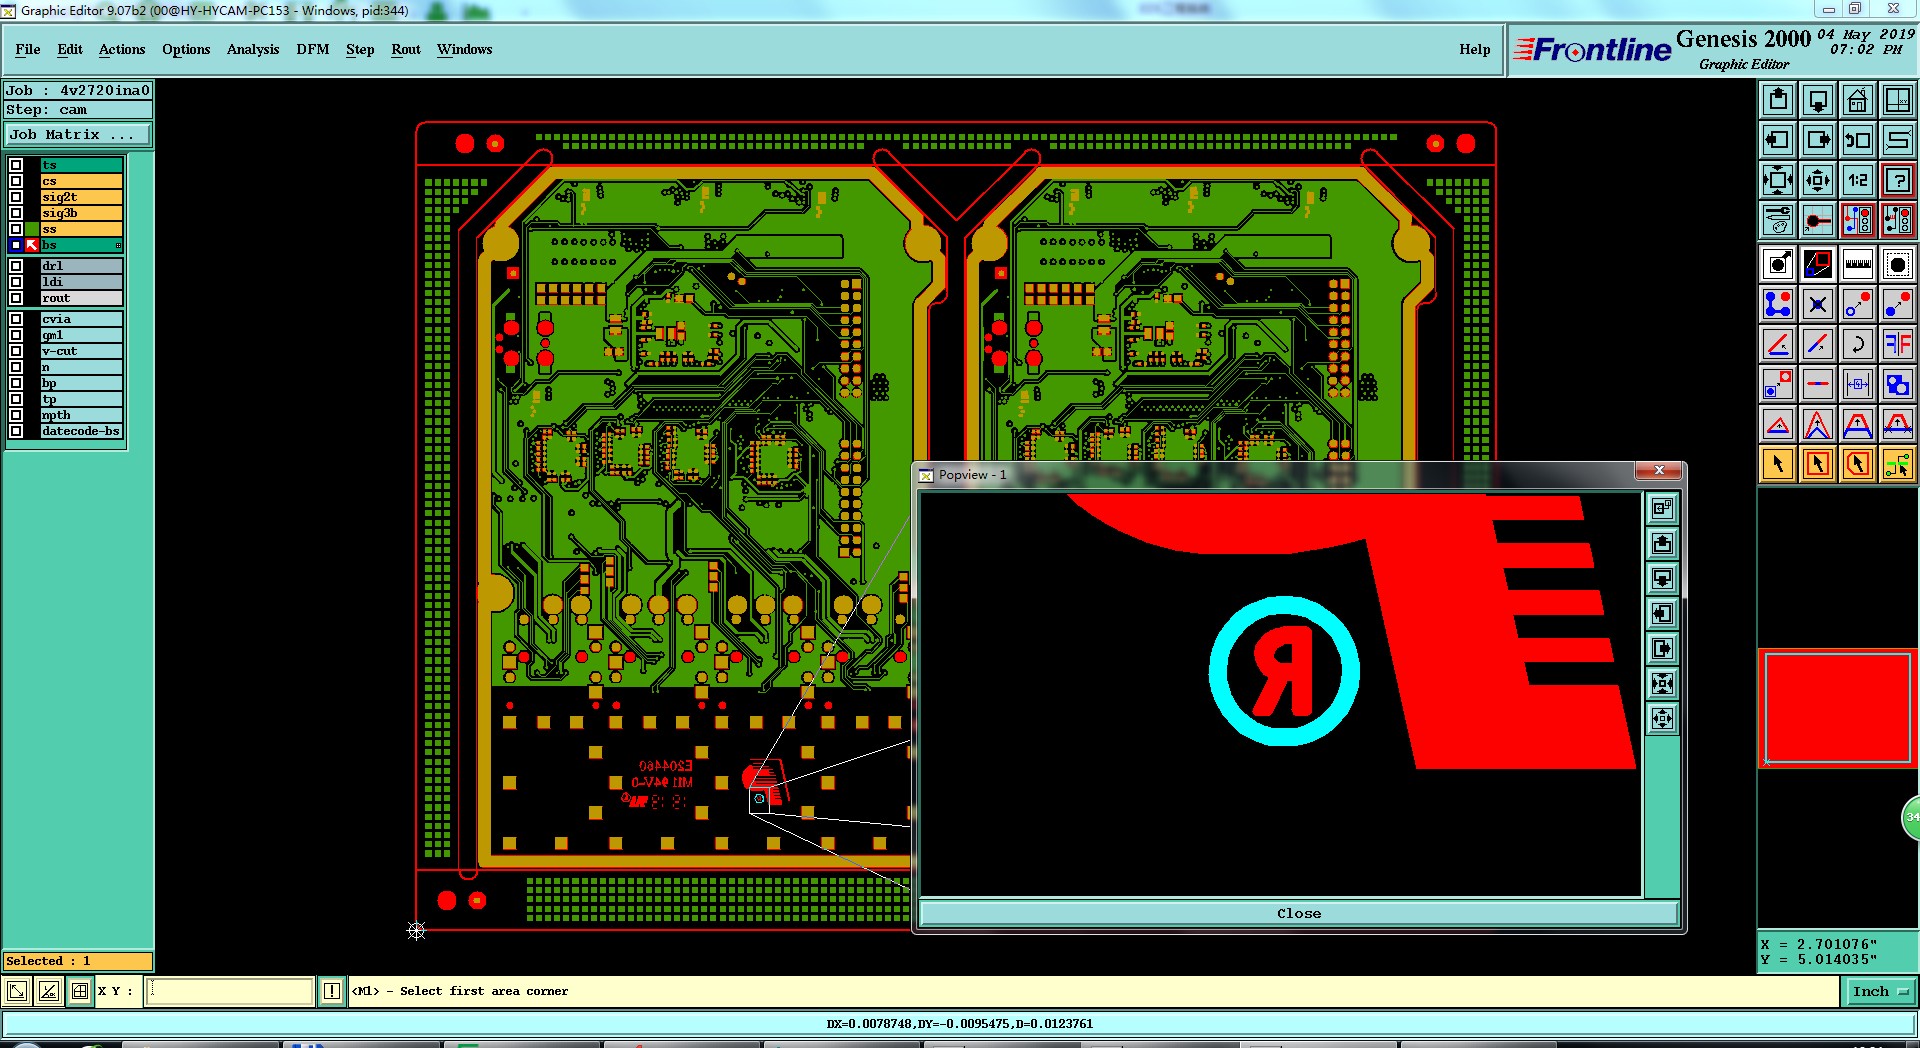Screen dimensions: 1920x1048
Task: Click the Job Matrix button
Action: coord(78,134)
